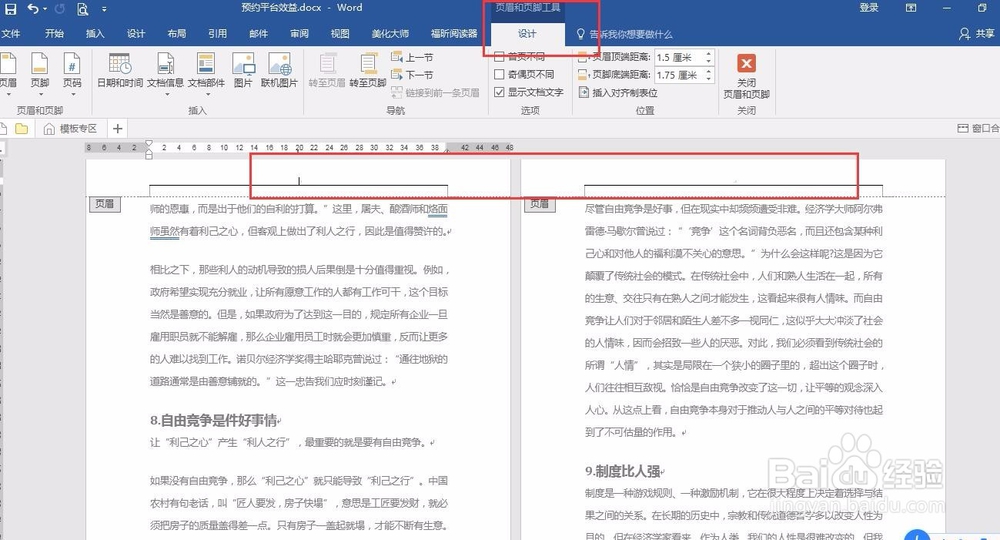
Task: Open the 美化大师 tab
Action: point(390,33)
